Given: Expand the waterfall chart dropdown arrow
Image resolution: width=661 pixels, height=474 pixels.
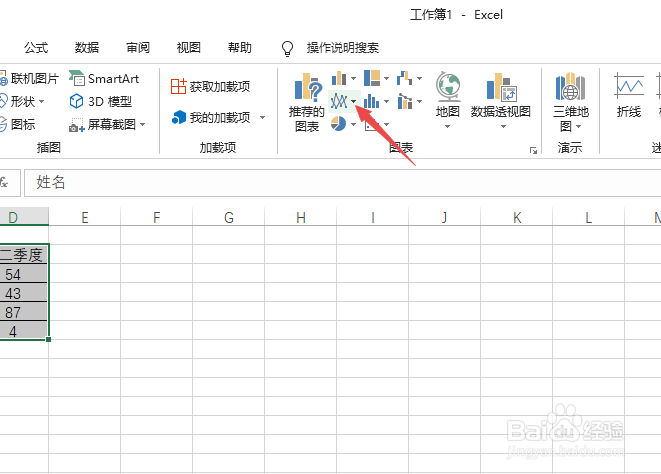Looking at the screenshot, I should click(419, 78).
